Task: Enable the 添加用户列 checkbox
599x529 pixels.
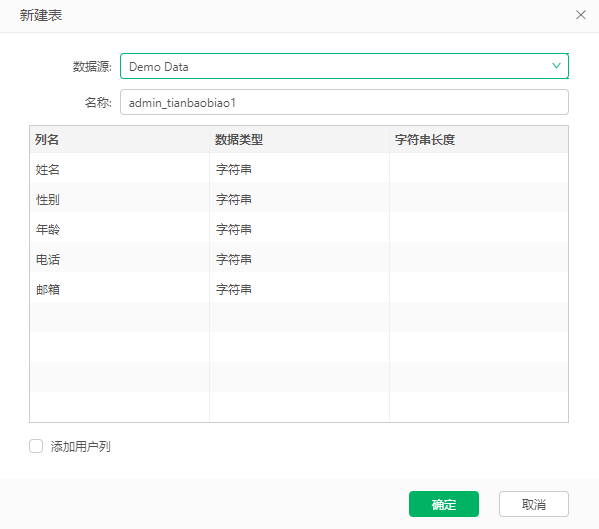Action: pyautogui.click(x=36, y=446)
